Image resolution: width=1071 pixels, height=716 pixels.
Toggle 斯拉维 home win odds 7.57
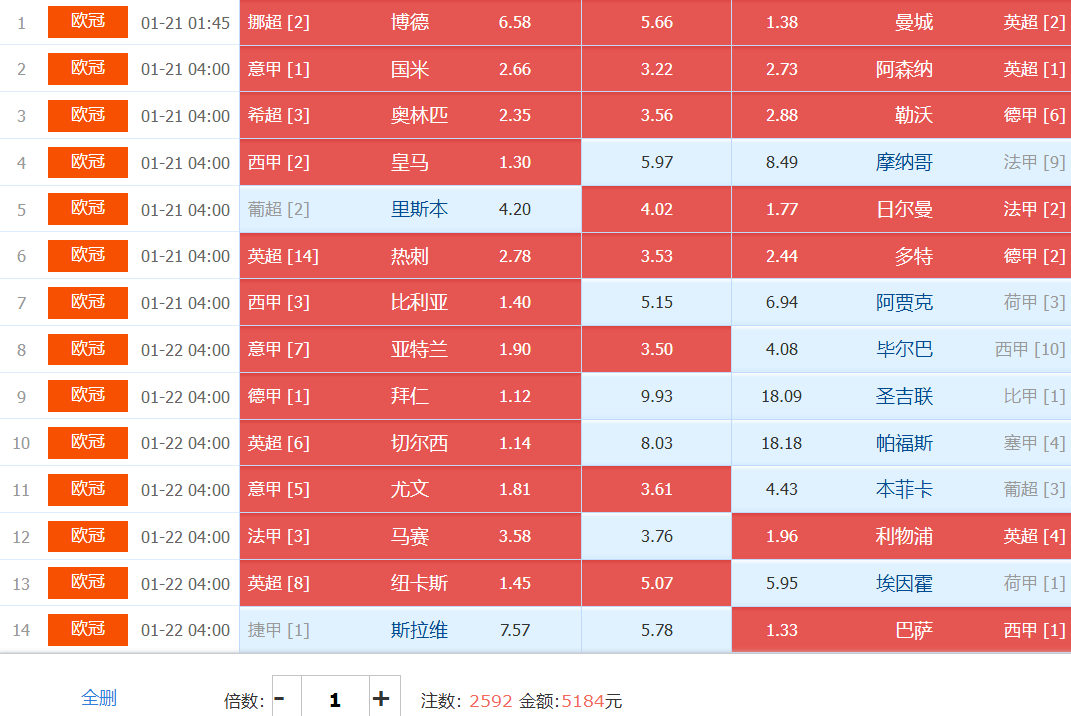click(x=514, y=631)
